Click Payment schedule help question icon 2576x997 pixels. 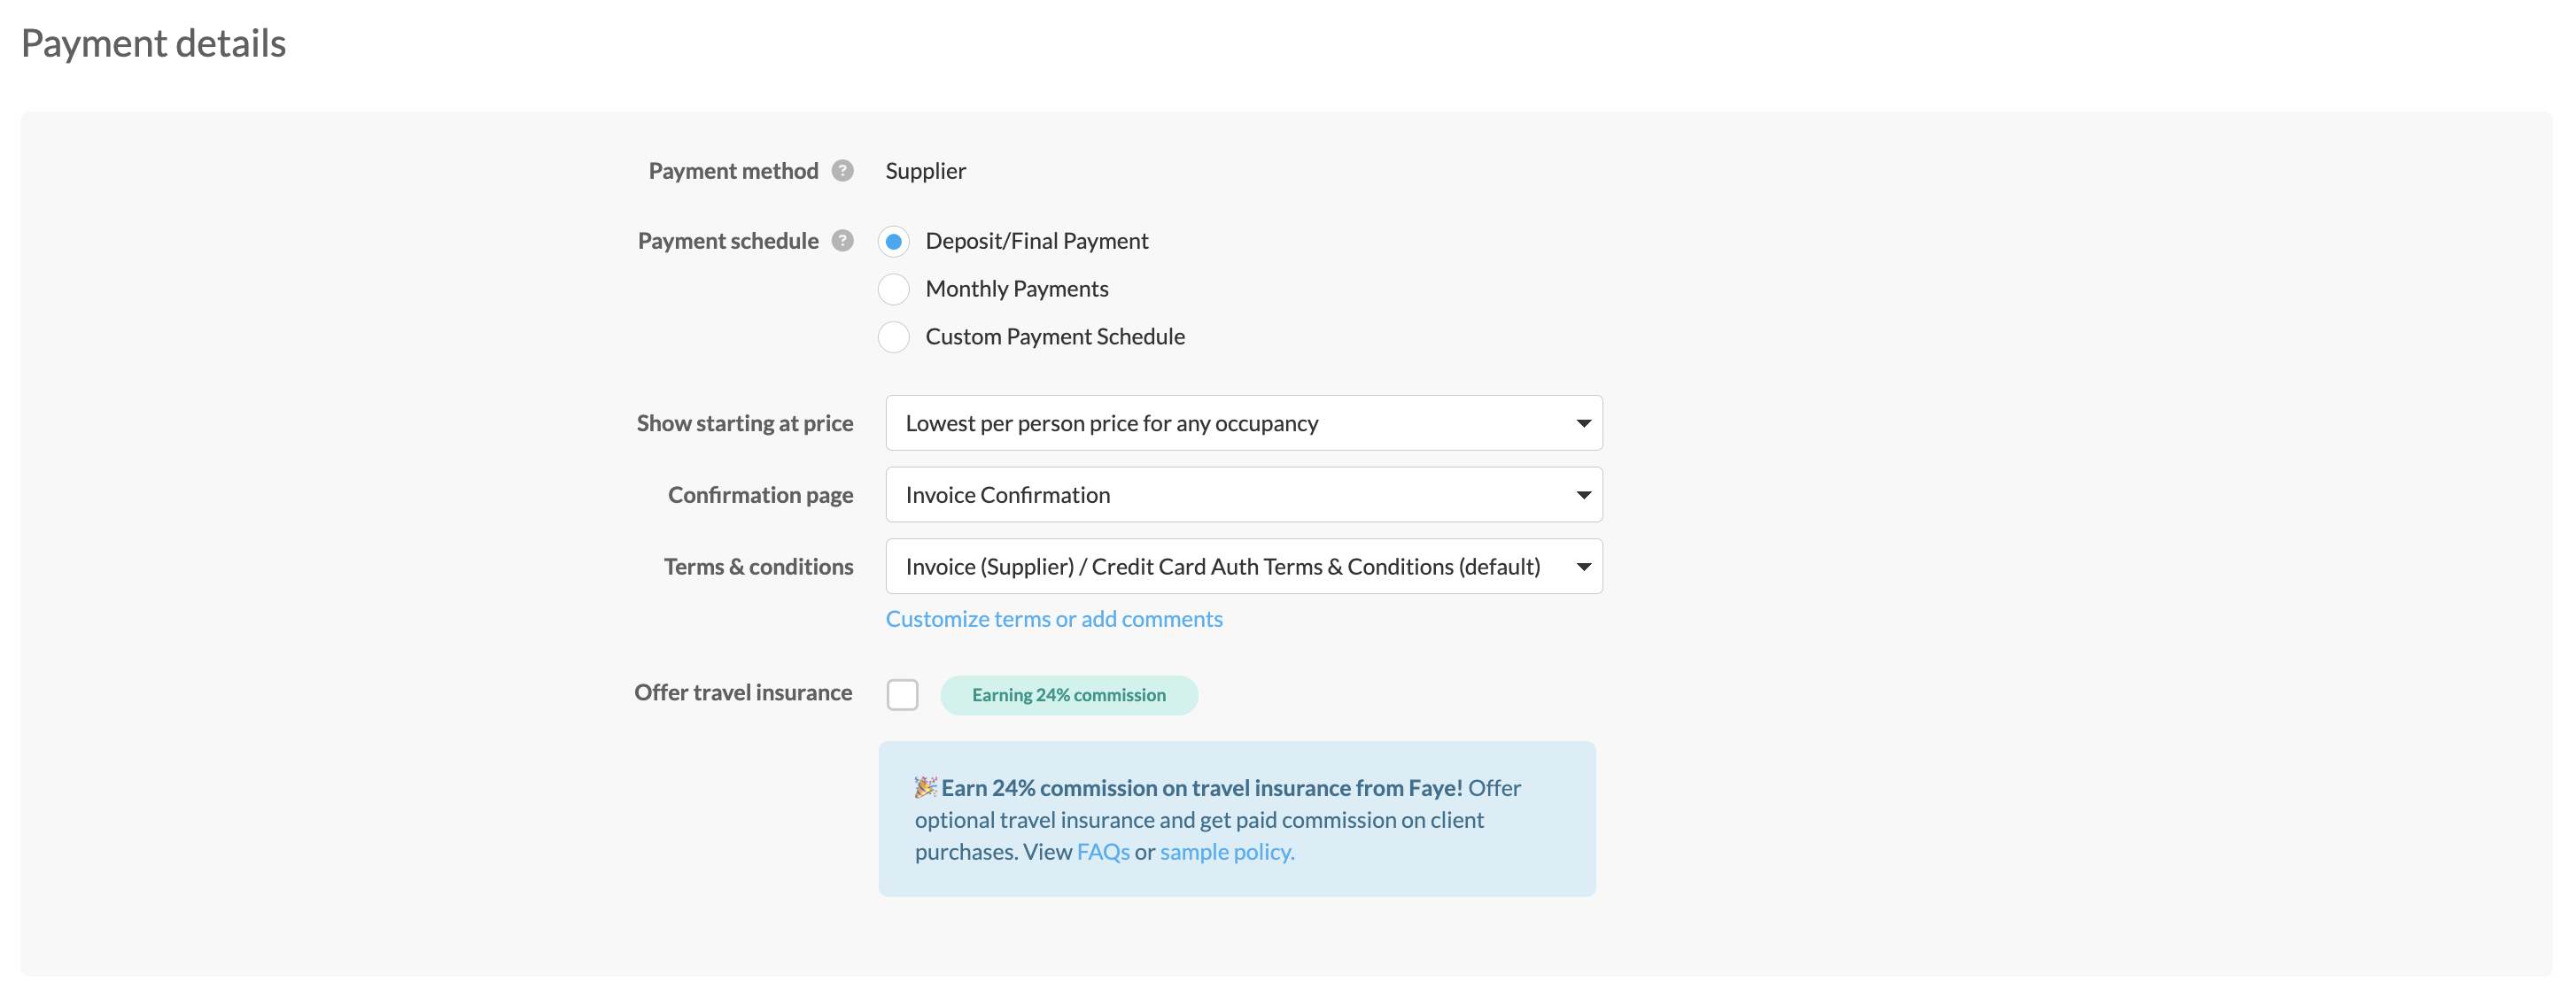pos(843,241)
